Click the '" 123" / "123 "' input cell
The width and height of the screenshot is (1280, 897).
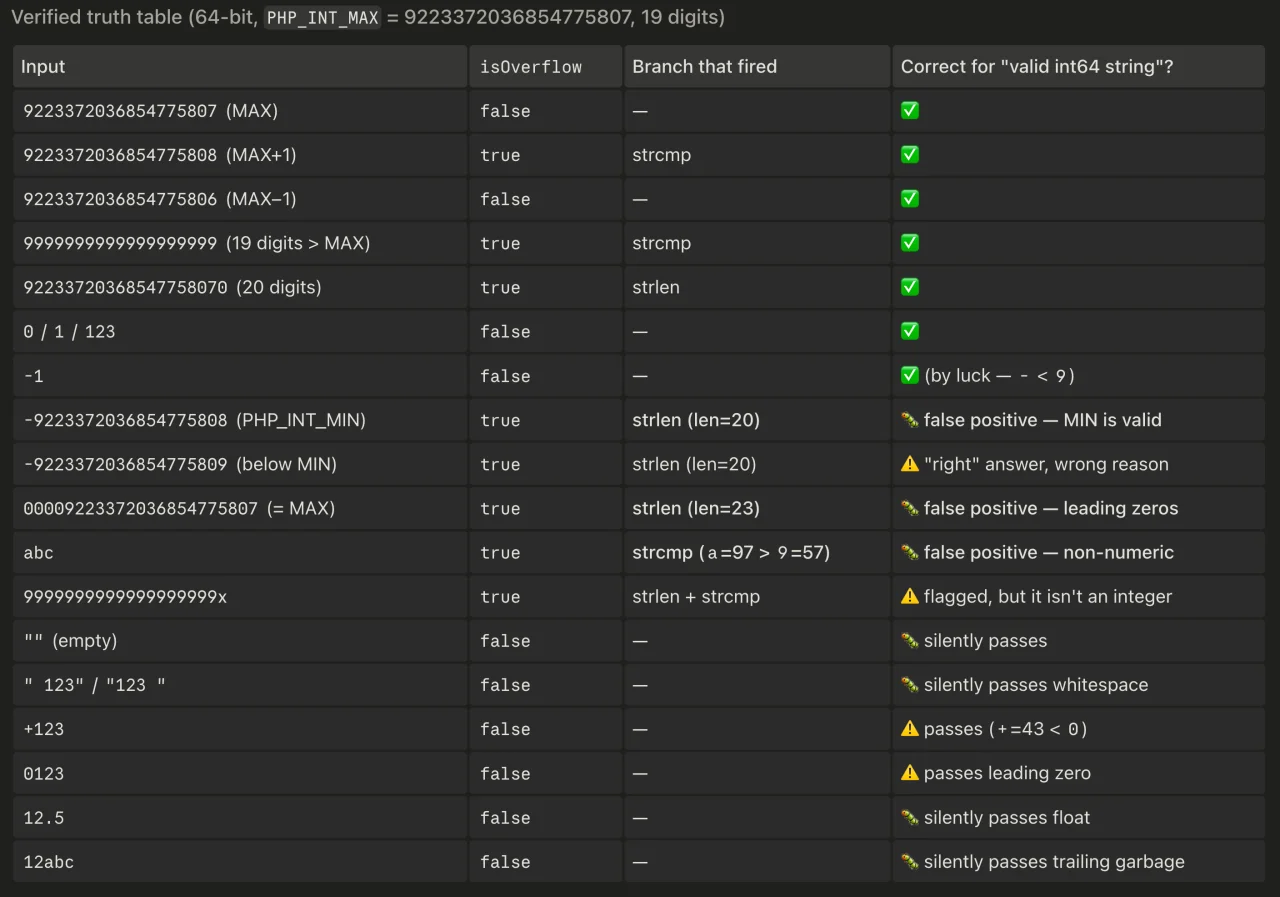tap(240, 685)
